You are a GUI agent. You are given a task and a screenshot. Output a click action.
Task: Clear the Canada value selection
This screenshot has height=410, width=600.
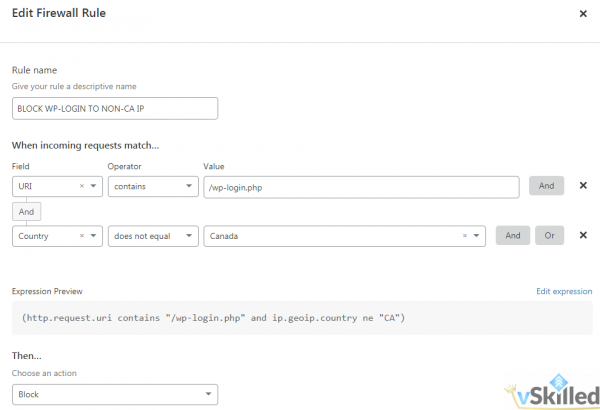pyautogui.click(x=465, y=236)
